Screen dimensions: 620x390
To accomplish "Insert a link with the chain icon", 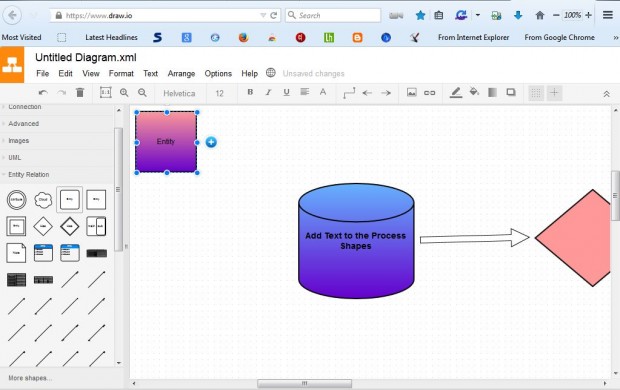I will tap(429, 93).
